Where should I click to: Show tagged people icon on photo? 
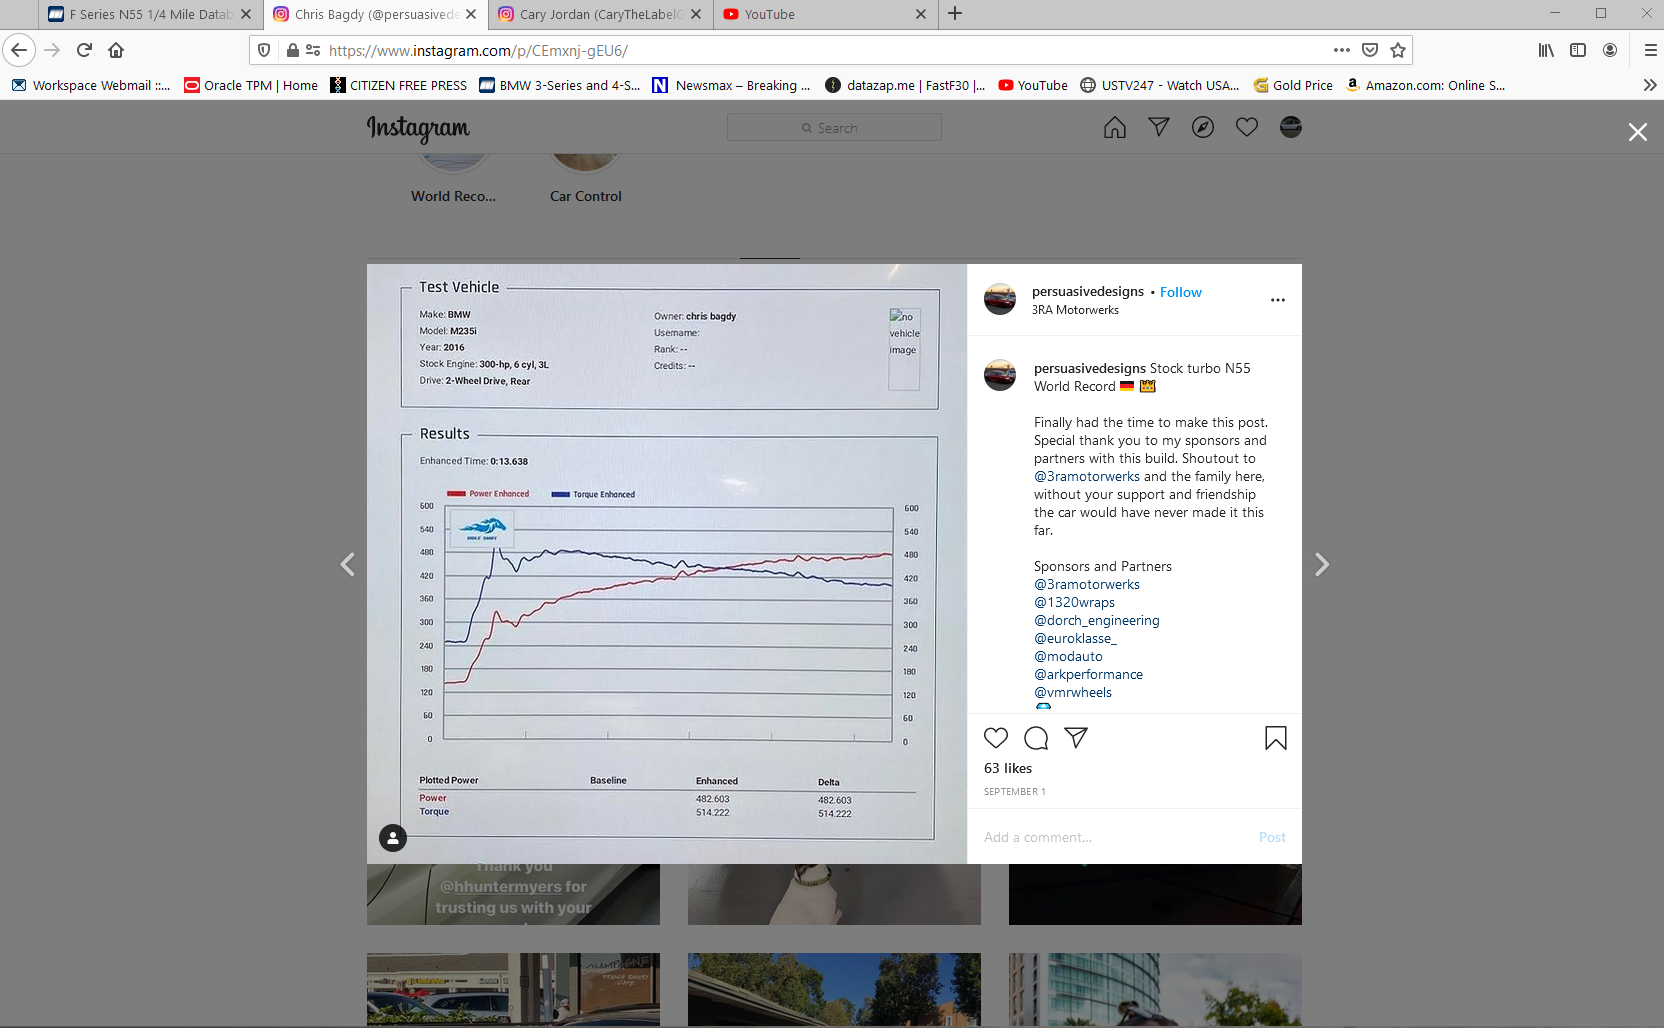click(393, 838)
